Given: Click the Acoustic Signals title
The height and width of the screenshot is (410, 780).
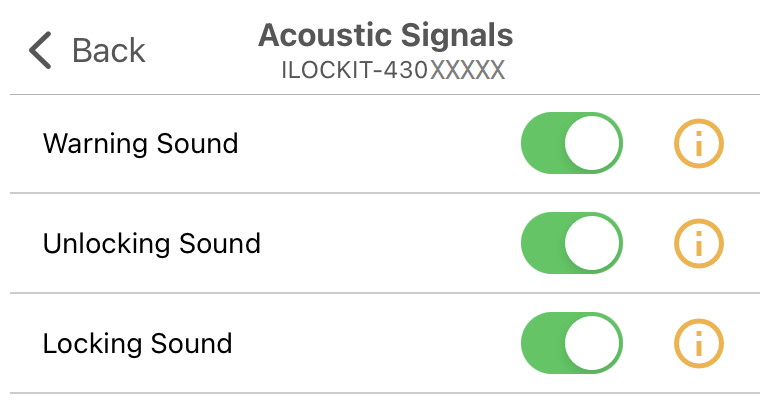Looking at the screenshot, I should click(x=385, y=36).
